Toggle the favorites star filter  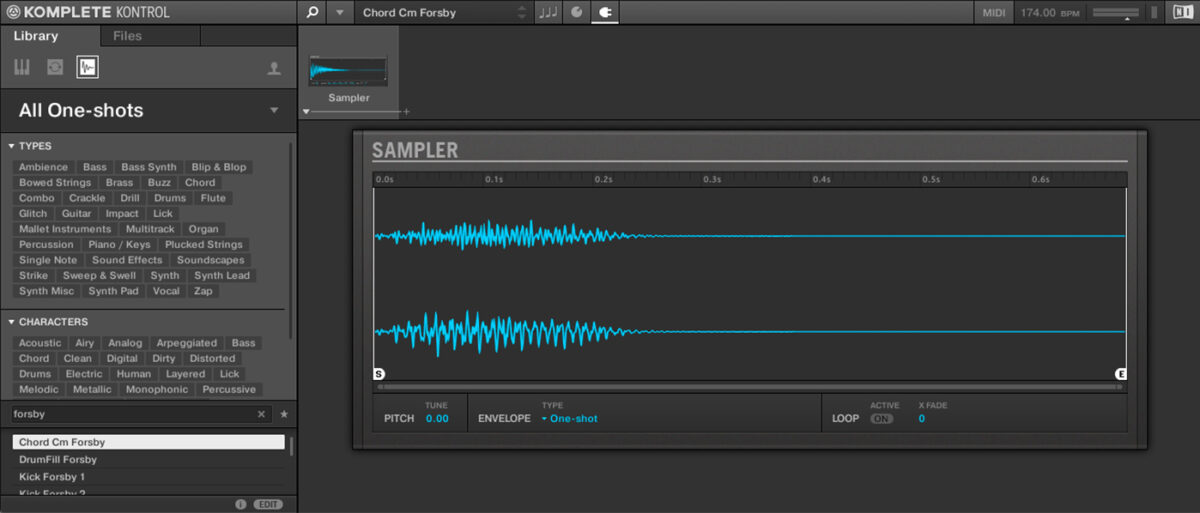click(284, 414)
